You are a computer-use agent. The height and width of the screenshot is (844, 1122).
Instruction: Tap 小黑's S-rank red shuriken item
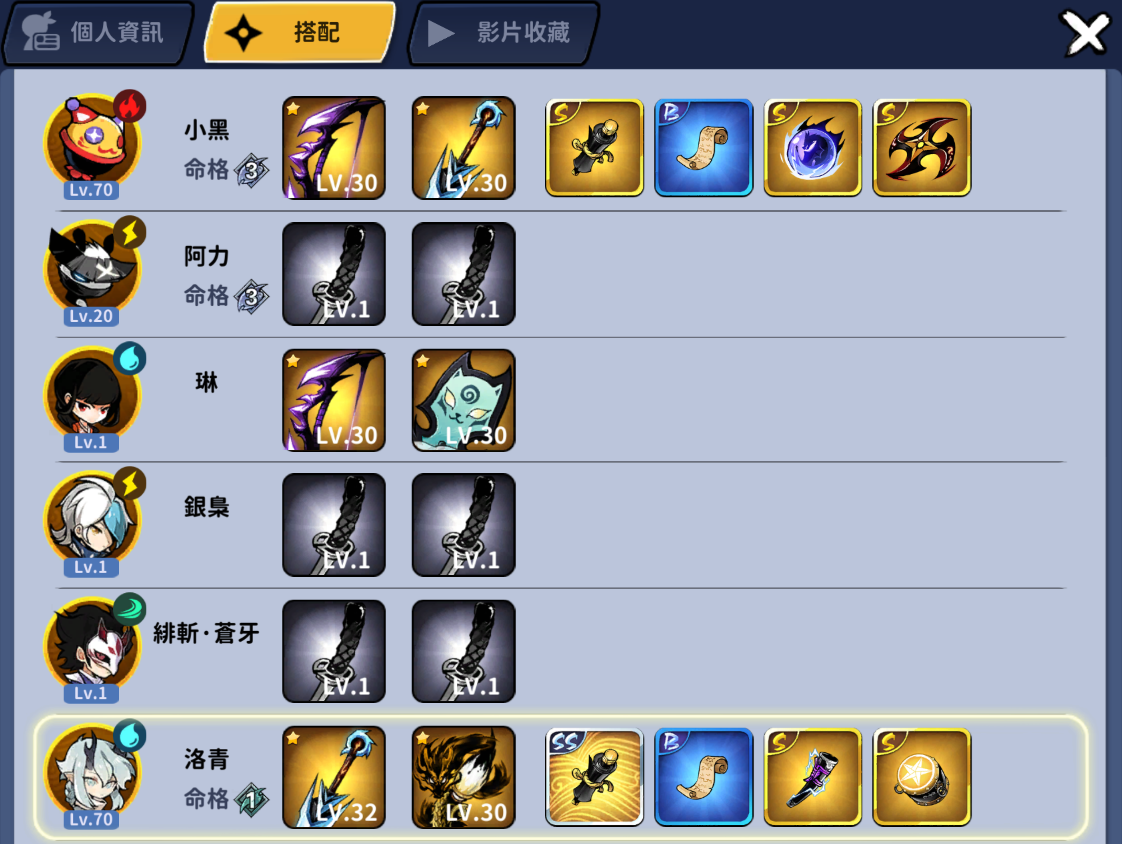[922, 147]
